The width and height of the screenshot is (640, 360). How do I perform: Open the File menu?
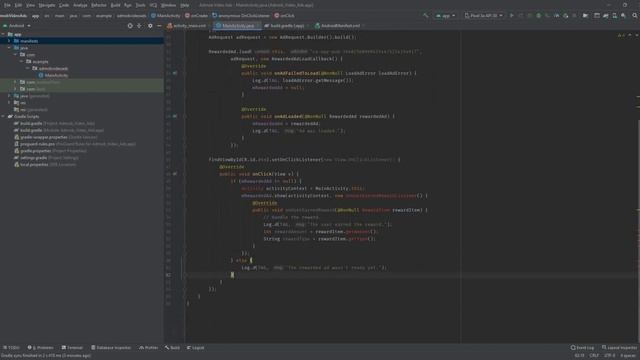click(7, 5)
